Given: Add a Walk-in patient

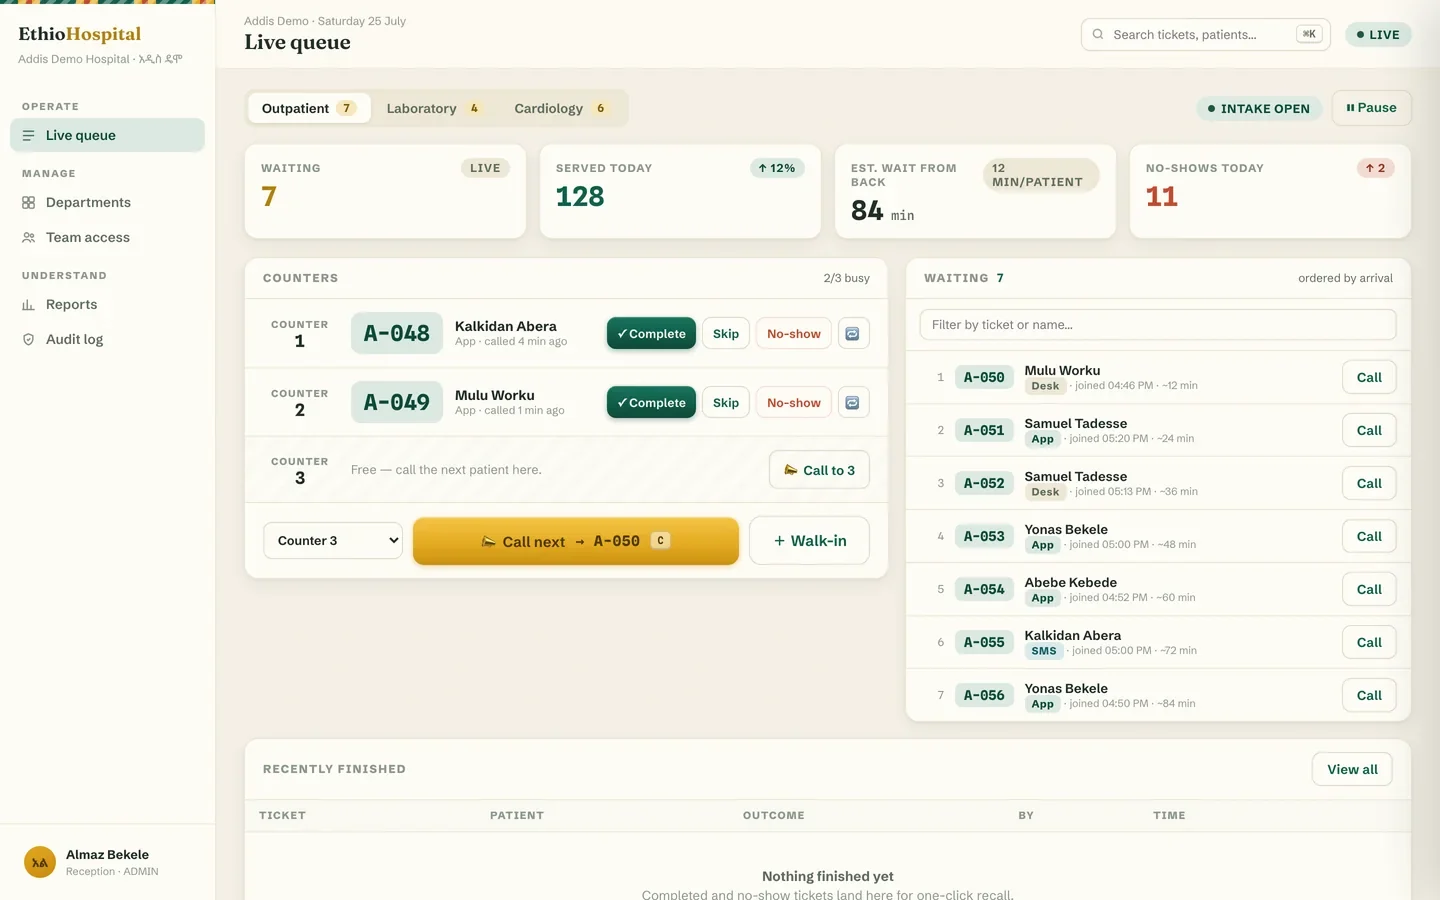Looking at the screenshot, I should 809,541.
